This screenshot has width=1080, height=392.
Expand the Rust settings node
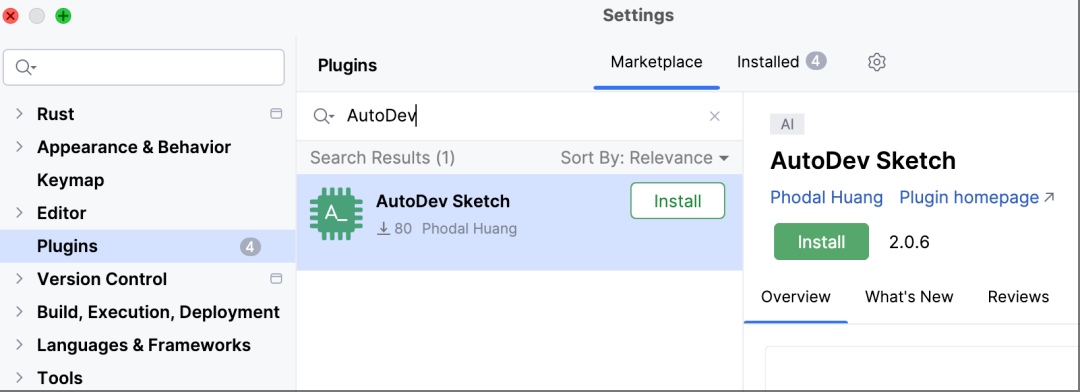click(x=19, y=114)
